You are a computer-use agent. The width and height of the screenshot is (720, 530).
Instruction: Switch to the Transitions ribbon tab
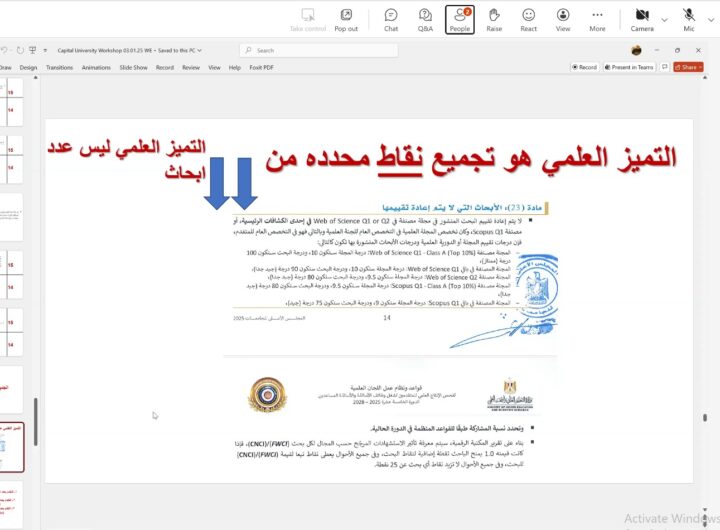coord(59,67)
